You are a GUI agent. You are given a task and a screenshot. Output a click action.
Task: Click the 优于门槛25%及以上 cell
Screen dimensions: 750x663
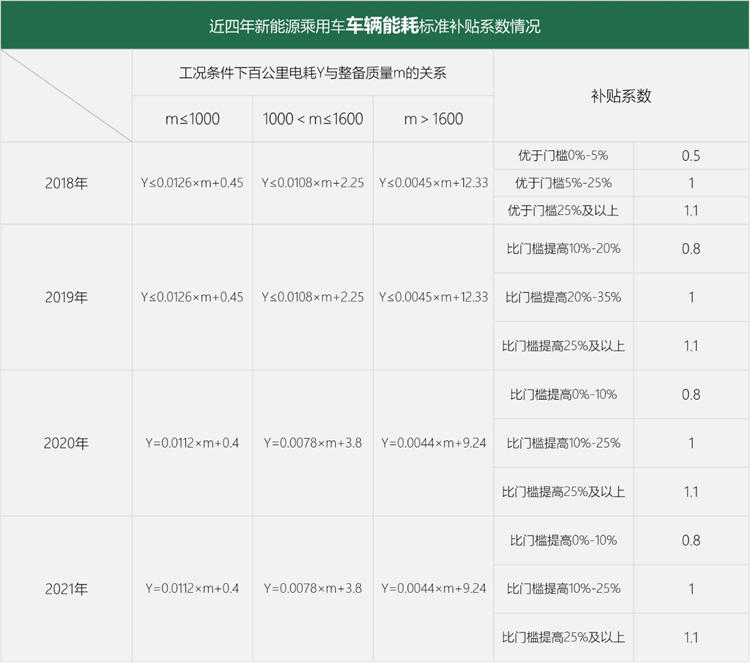[x=562, y=210]
